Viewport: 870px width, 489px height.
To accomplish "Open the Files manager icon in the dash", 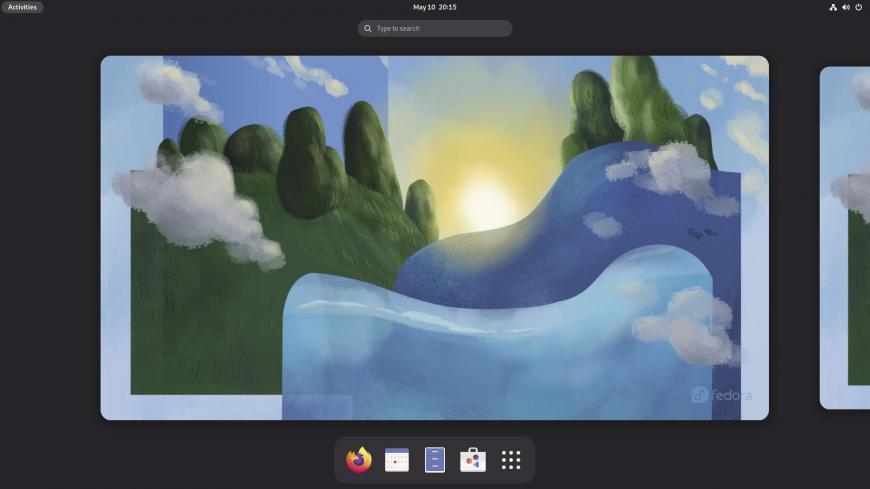I will coord(434,460).
